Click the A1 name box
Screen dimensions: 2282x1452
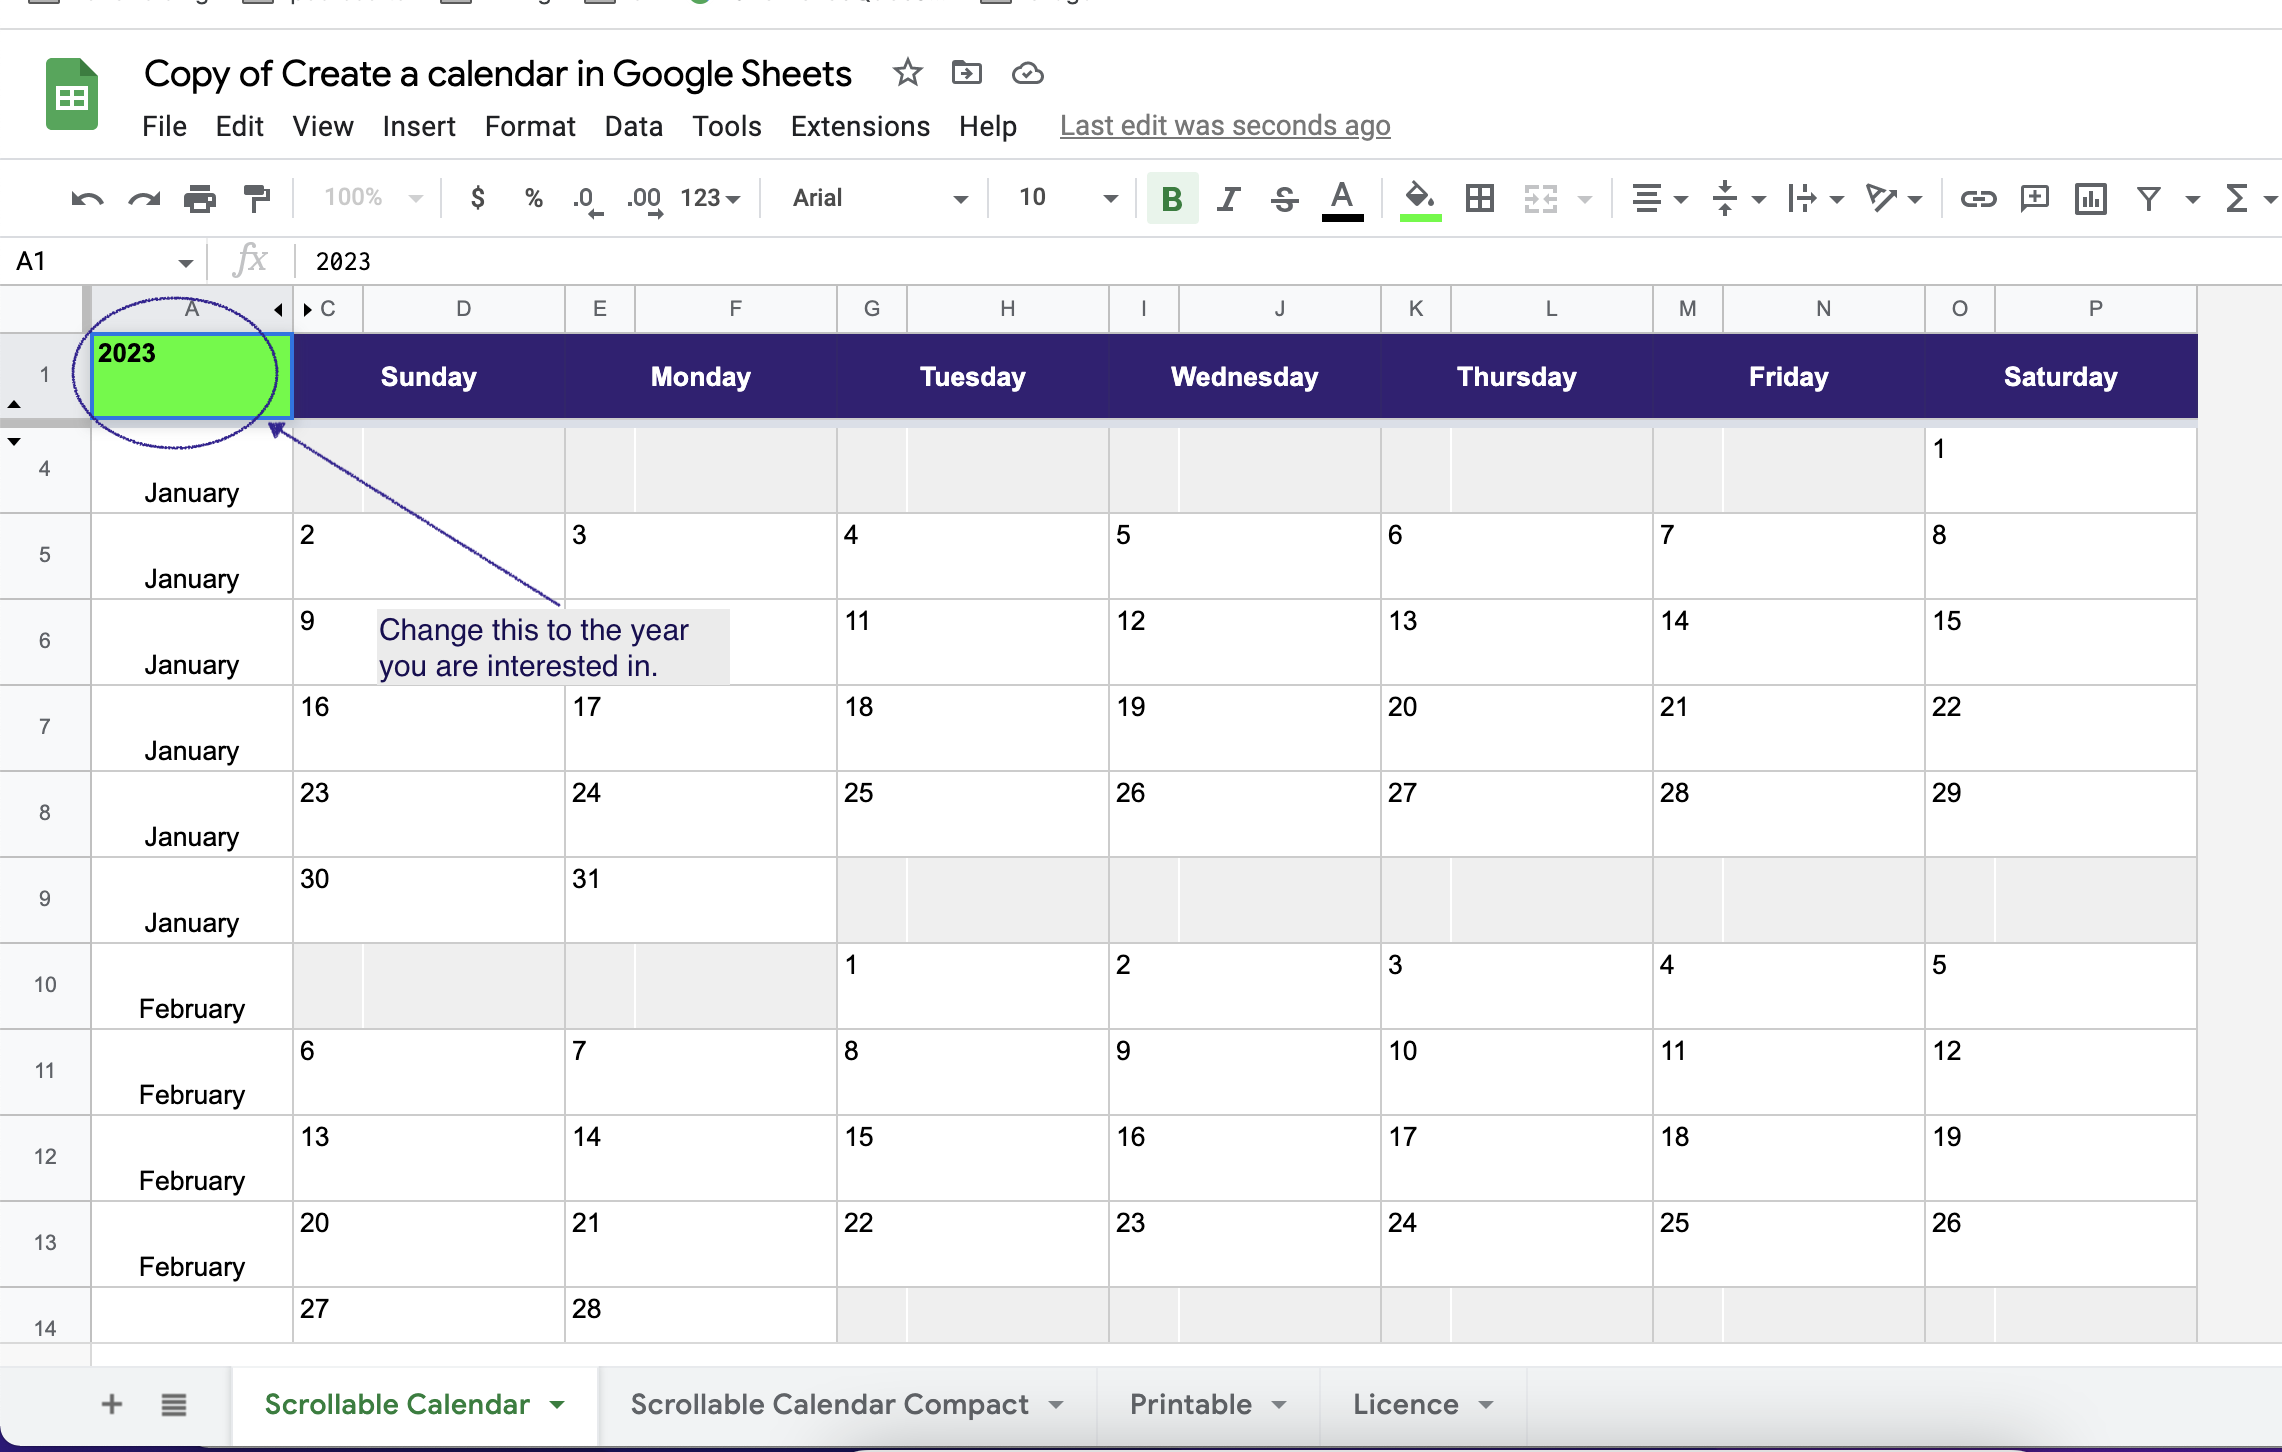(x=103, y=261)
